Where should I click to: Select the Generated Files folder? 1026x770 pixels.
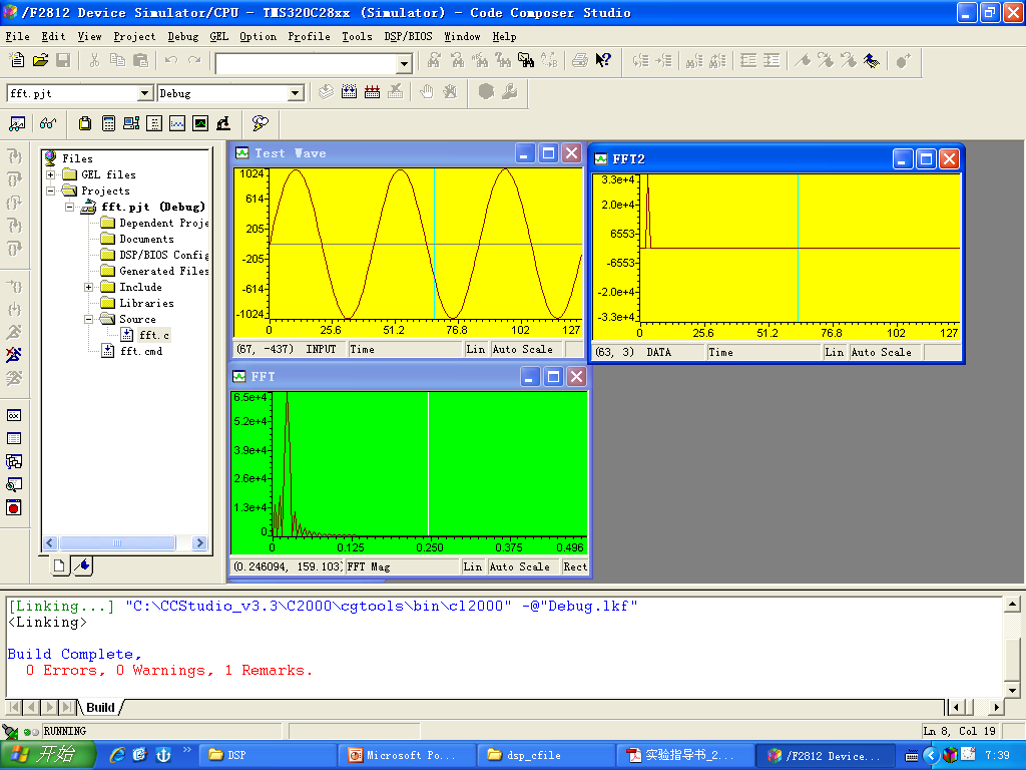(164, 271)
